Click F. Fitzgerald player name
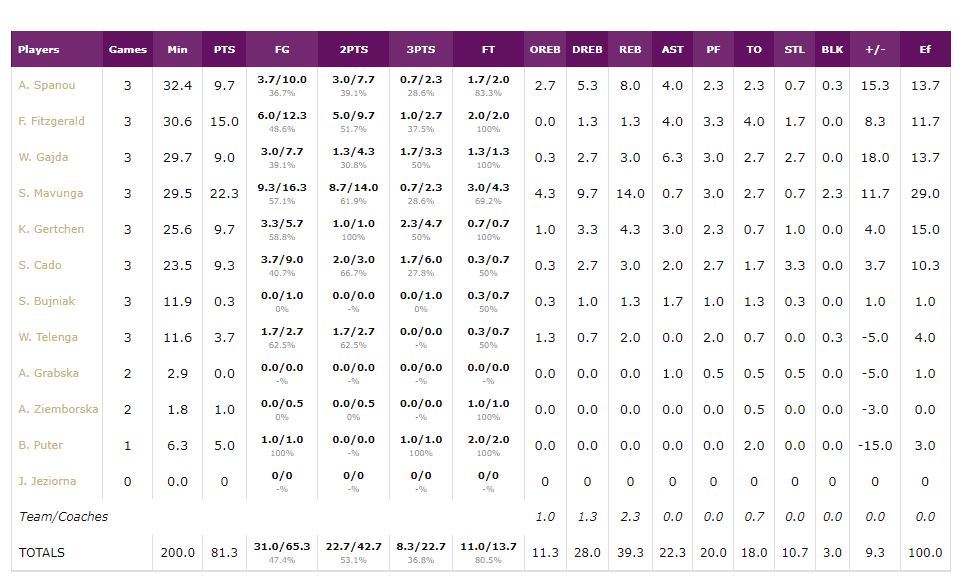 click(x=51, y=121)
